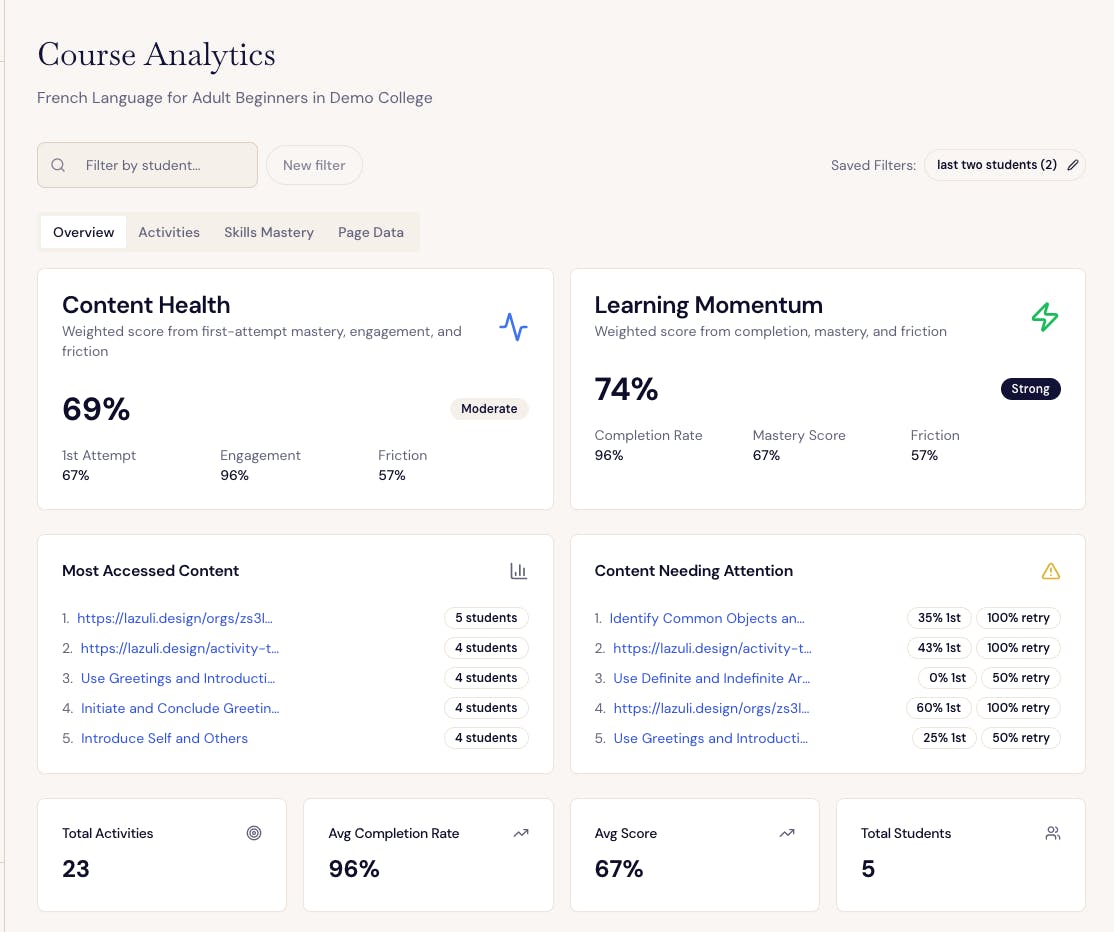Click the search magnifier icon

click(x=59, y=165)
